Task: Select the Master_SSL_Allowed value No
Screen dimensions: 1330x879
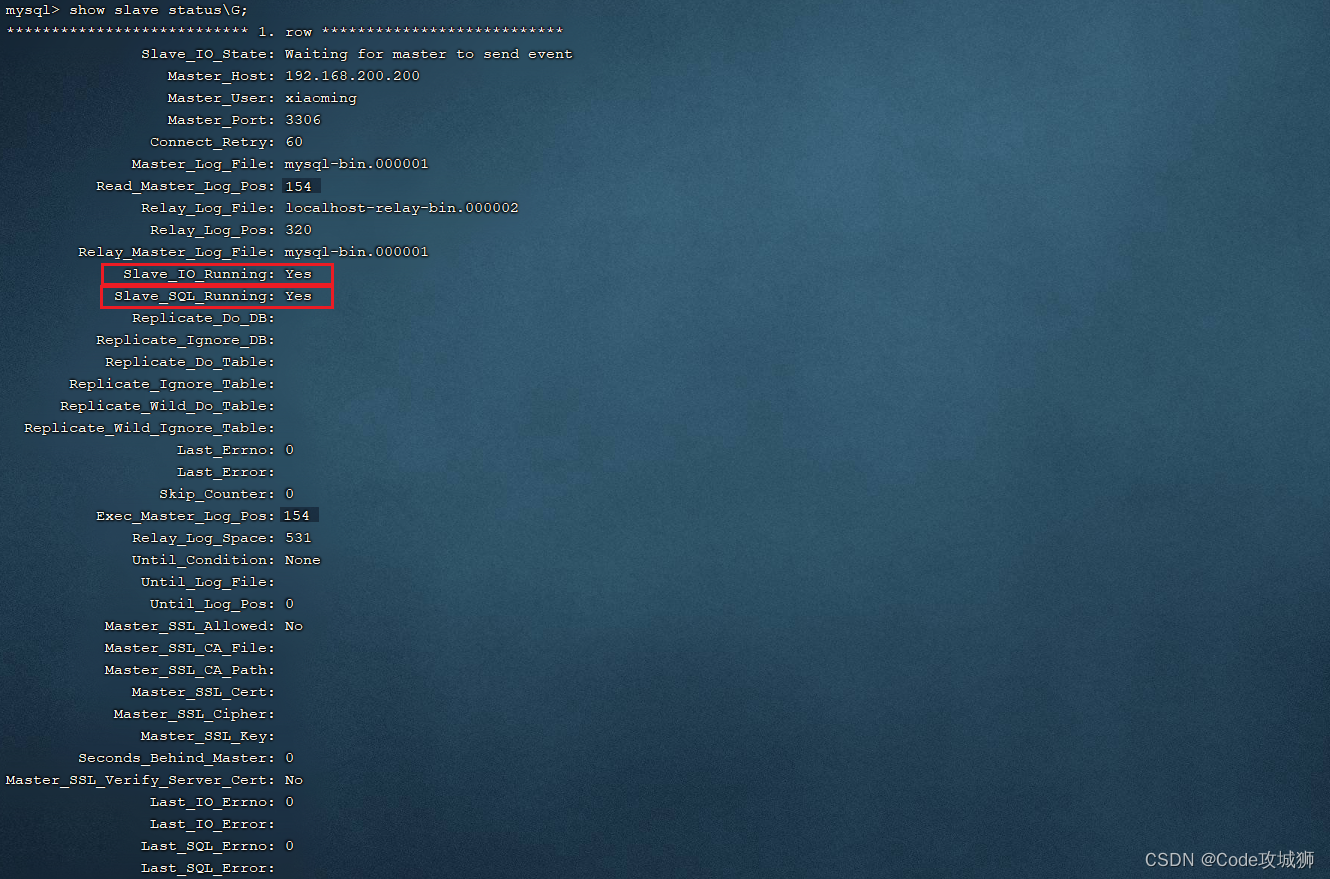Action: [x=294, y=626]
